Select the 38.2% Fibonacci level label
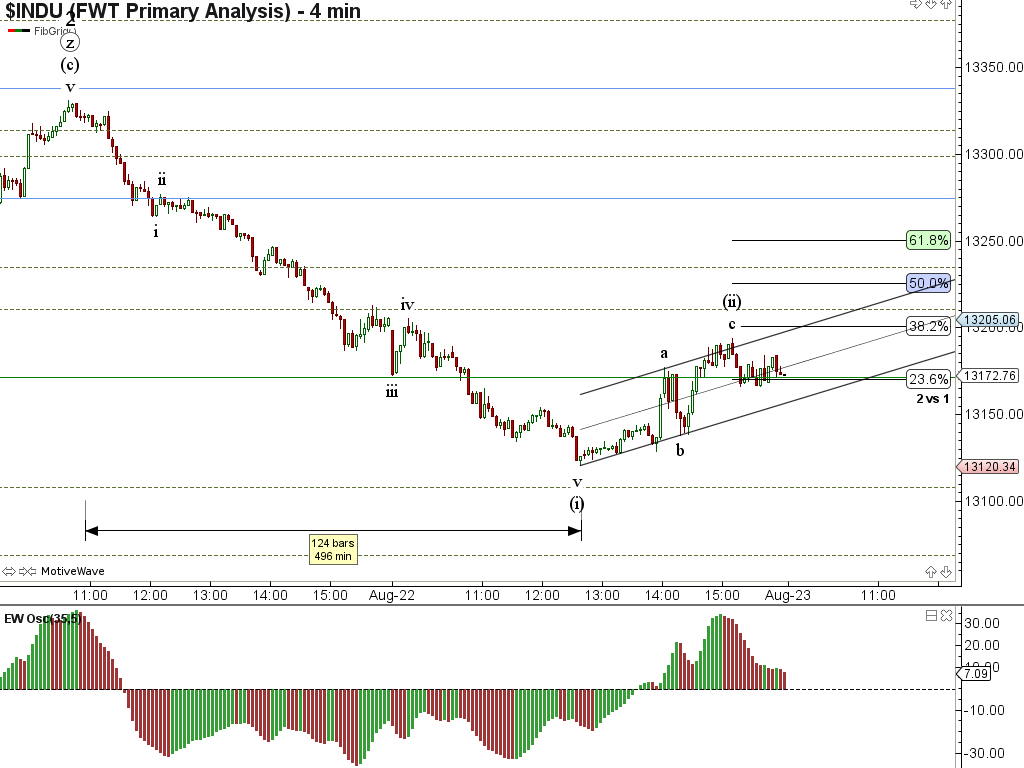 point(928,326)
